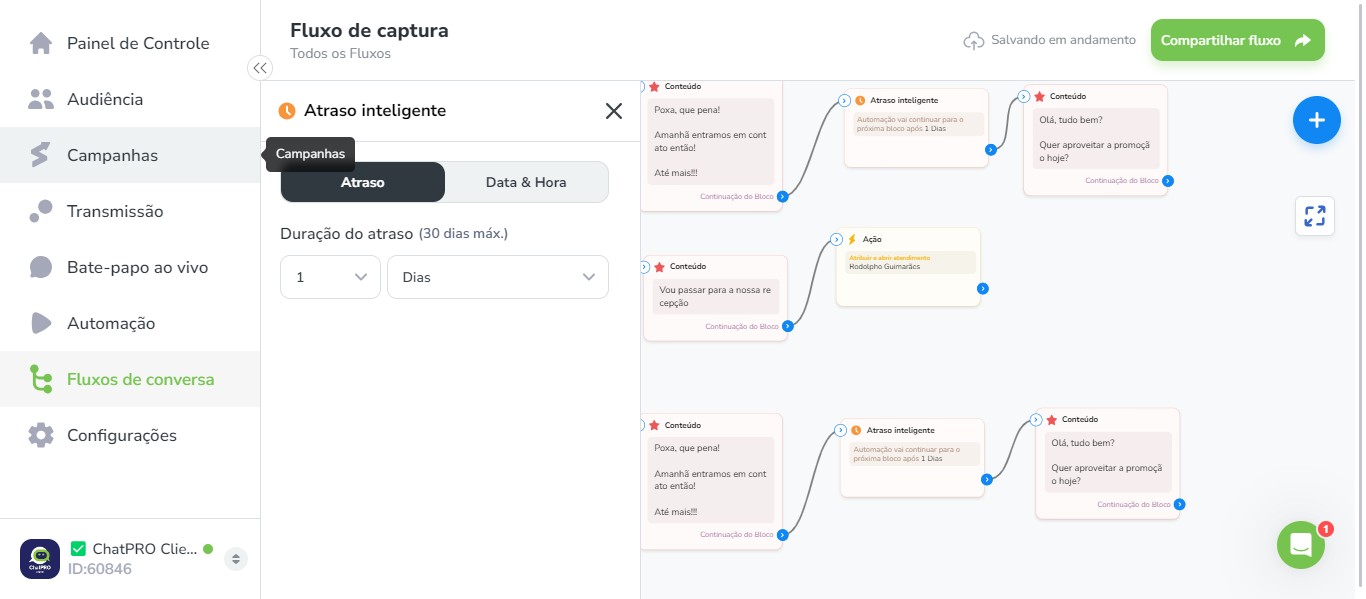
Task: Click 'Salvando em andamento' status text
Action: pos(1063,41)
